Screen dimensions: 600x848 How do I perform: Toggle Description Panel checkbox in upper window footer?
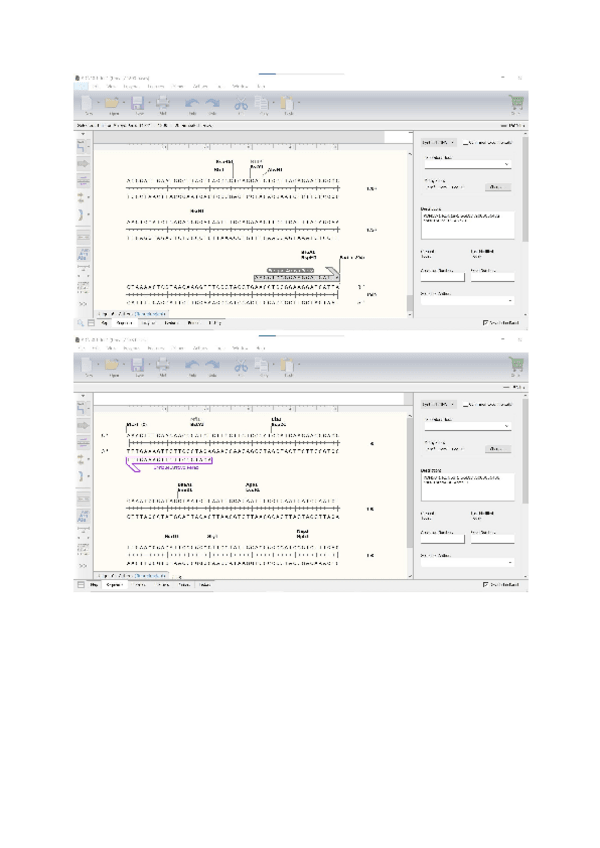tap(485, 323)
